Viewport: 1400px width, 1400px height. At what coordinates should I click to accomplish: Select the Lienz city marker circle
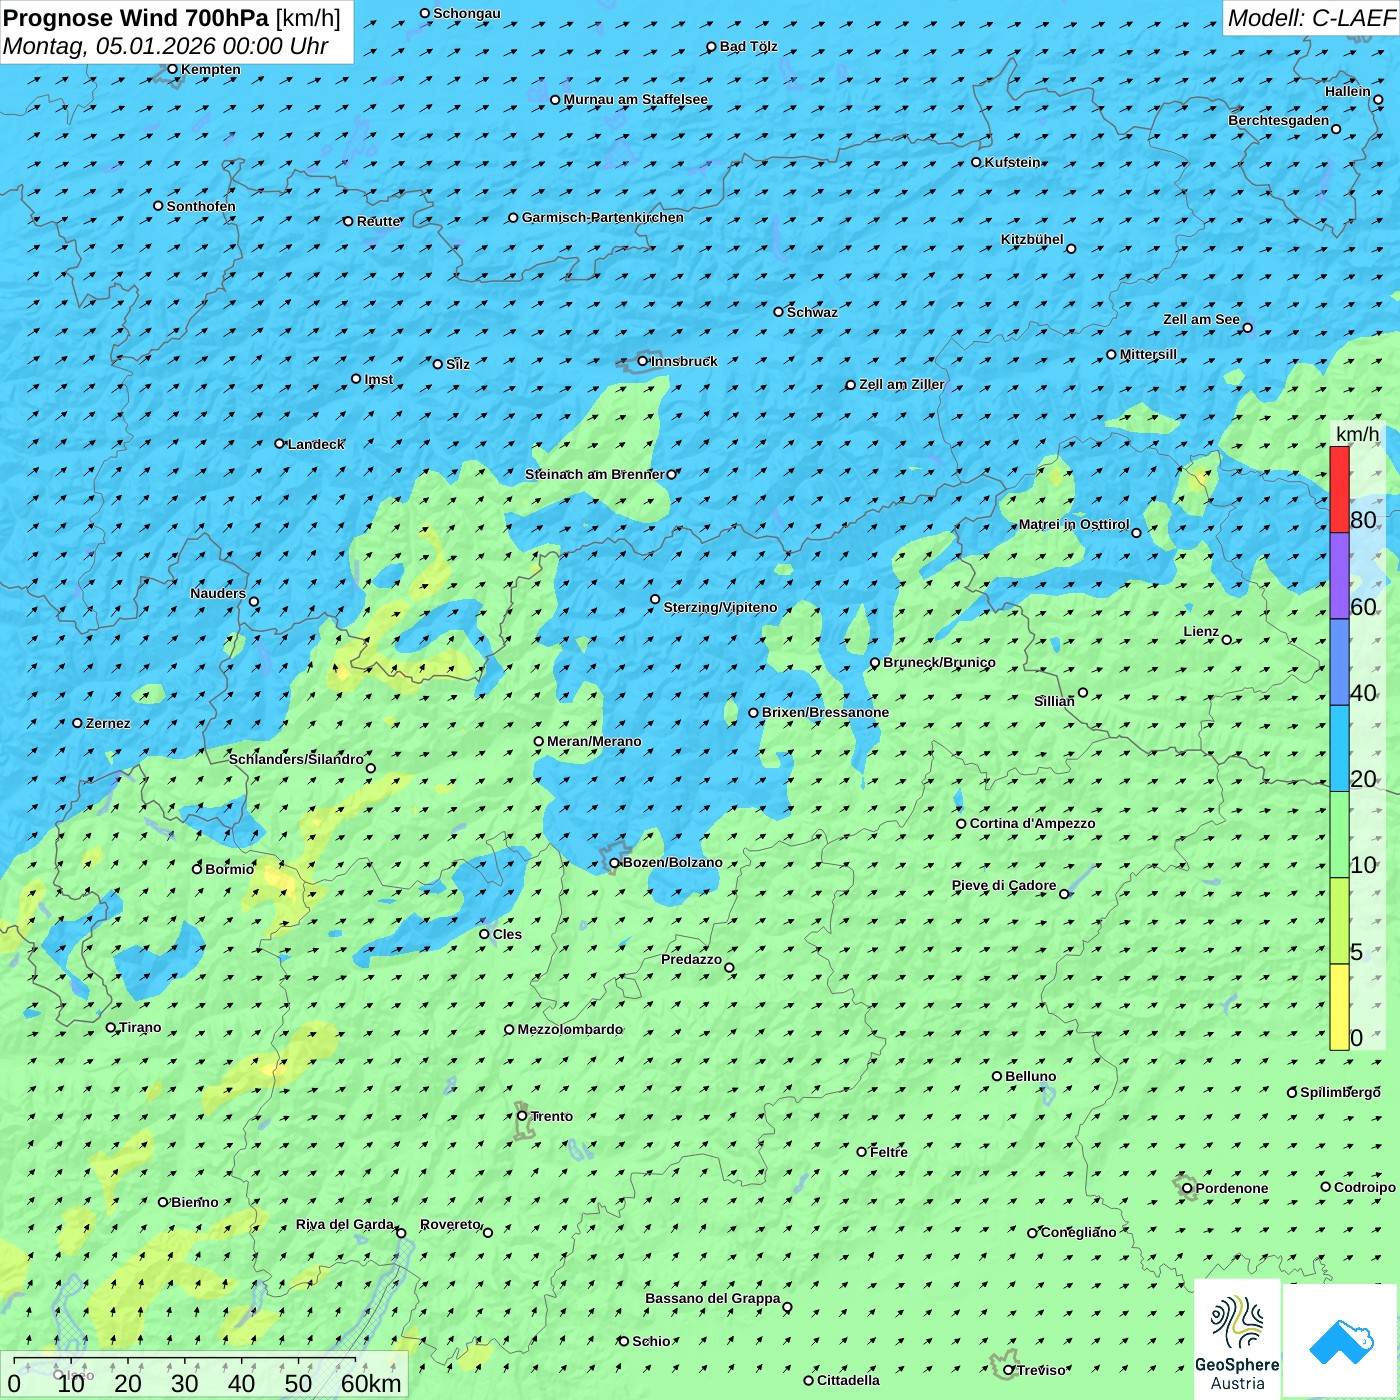[1227, 640]
